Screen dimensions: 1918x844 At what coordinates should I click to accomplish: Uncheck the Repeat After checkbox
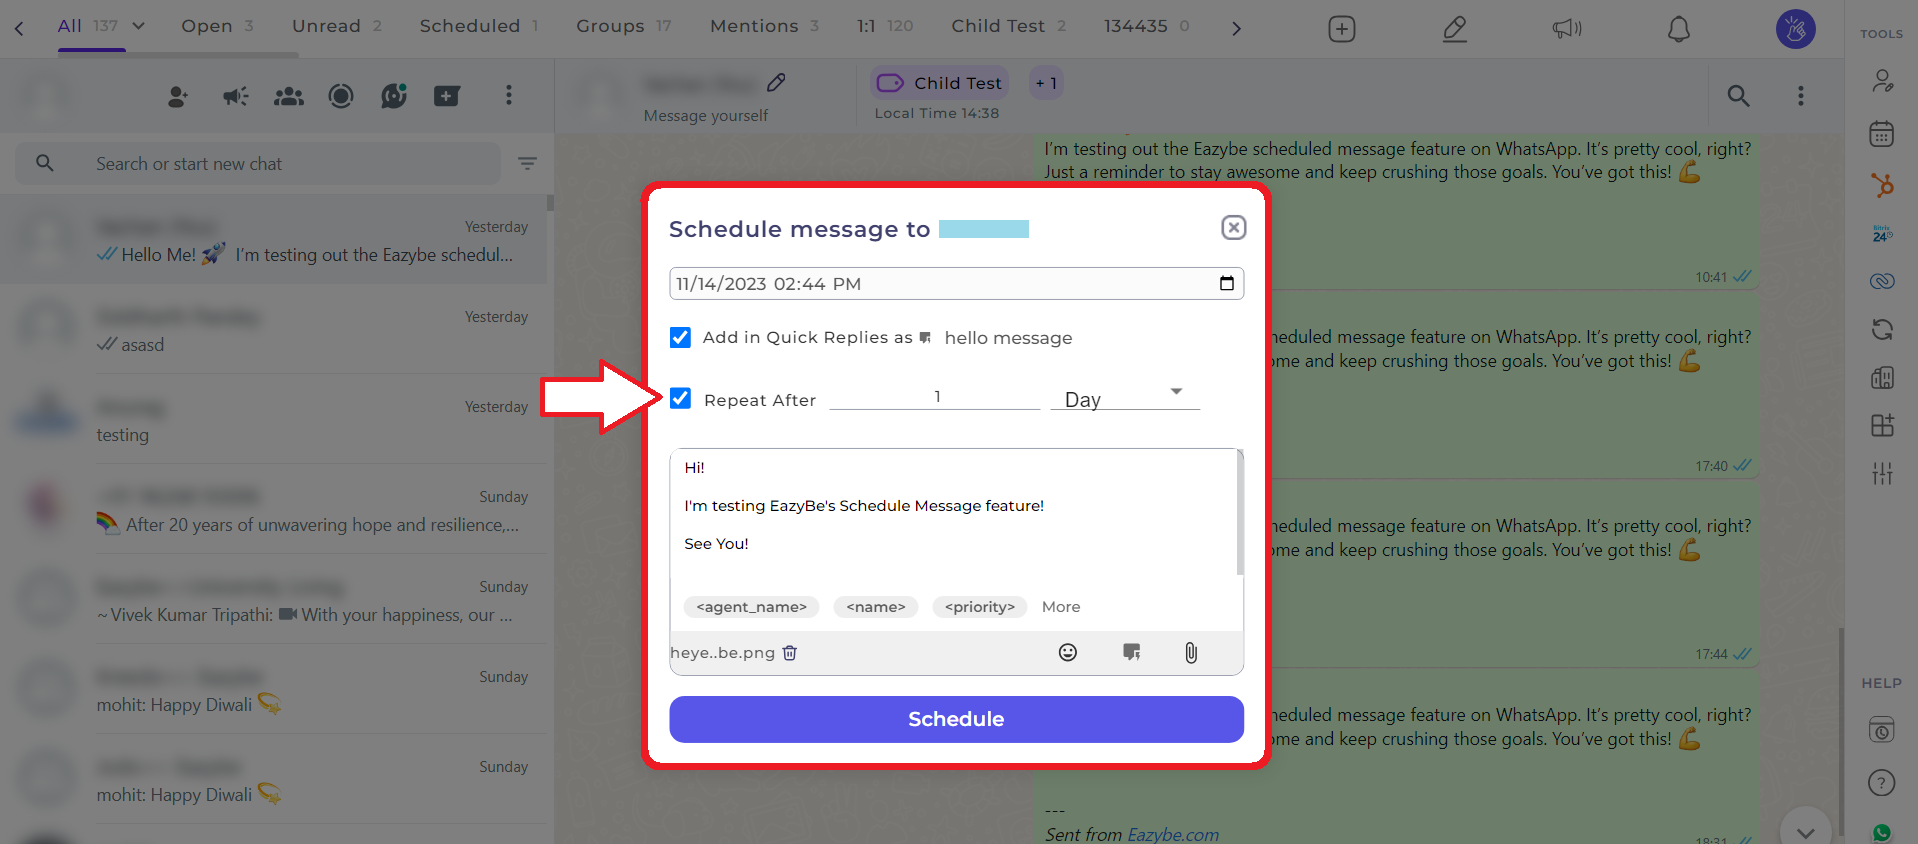[680, 399]
